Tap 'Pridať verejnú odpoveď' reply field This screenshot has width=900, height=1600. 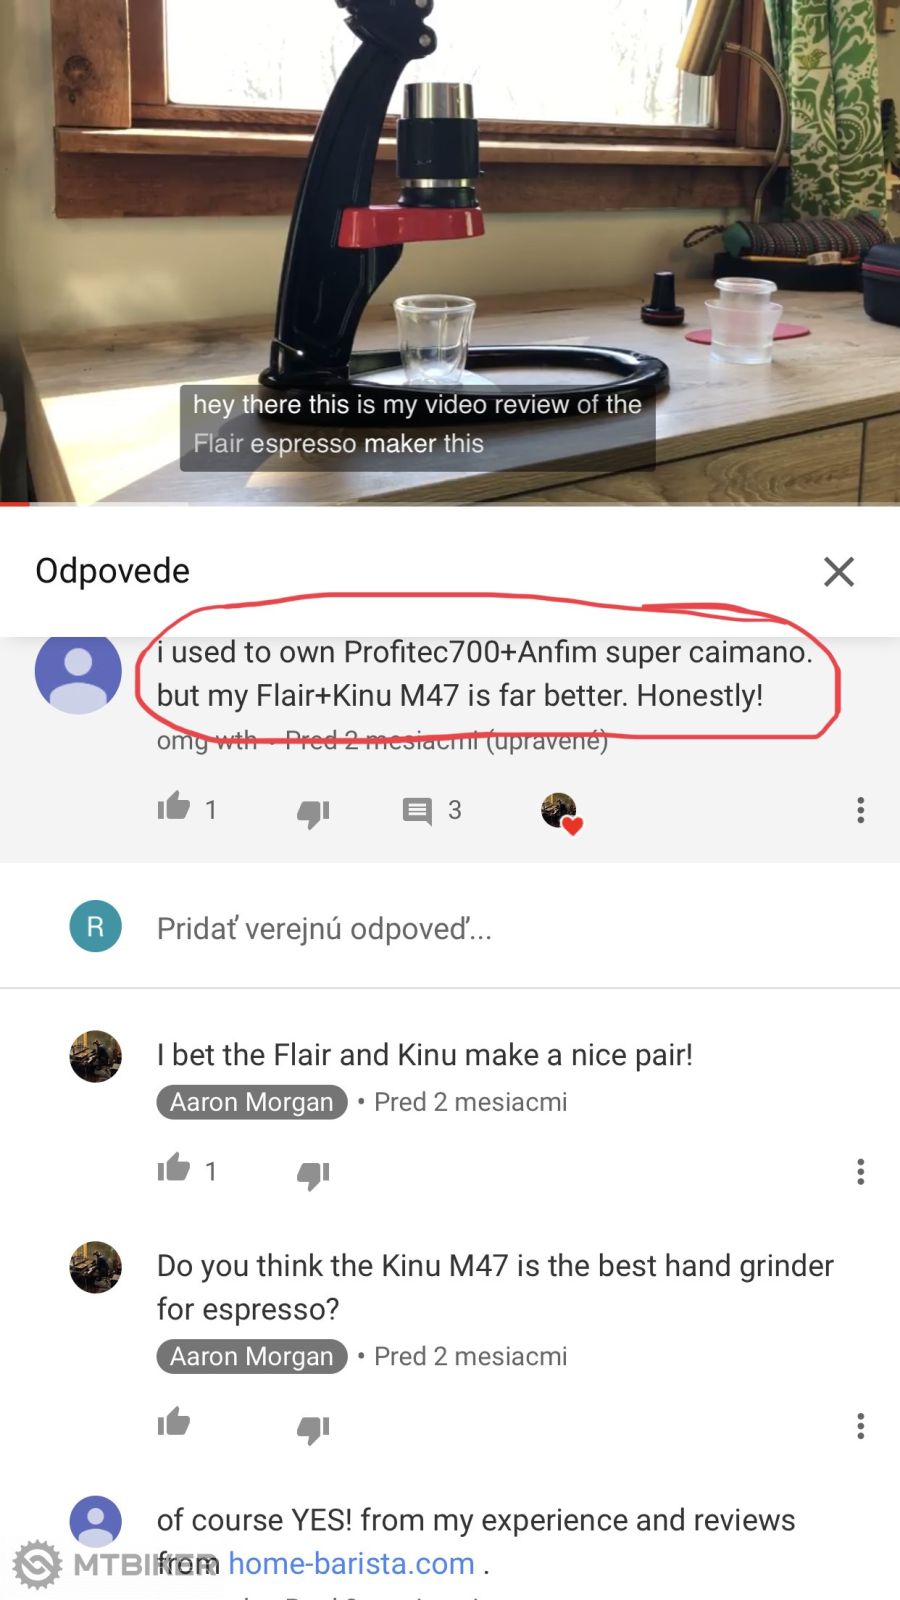tap(324, 929)
